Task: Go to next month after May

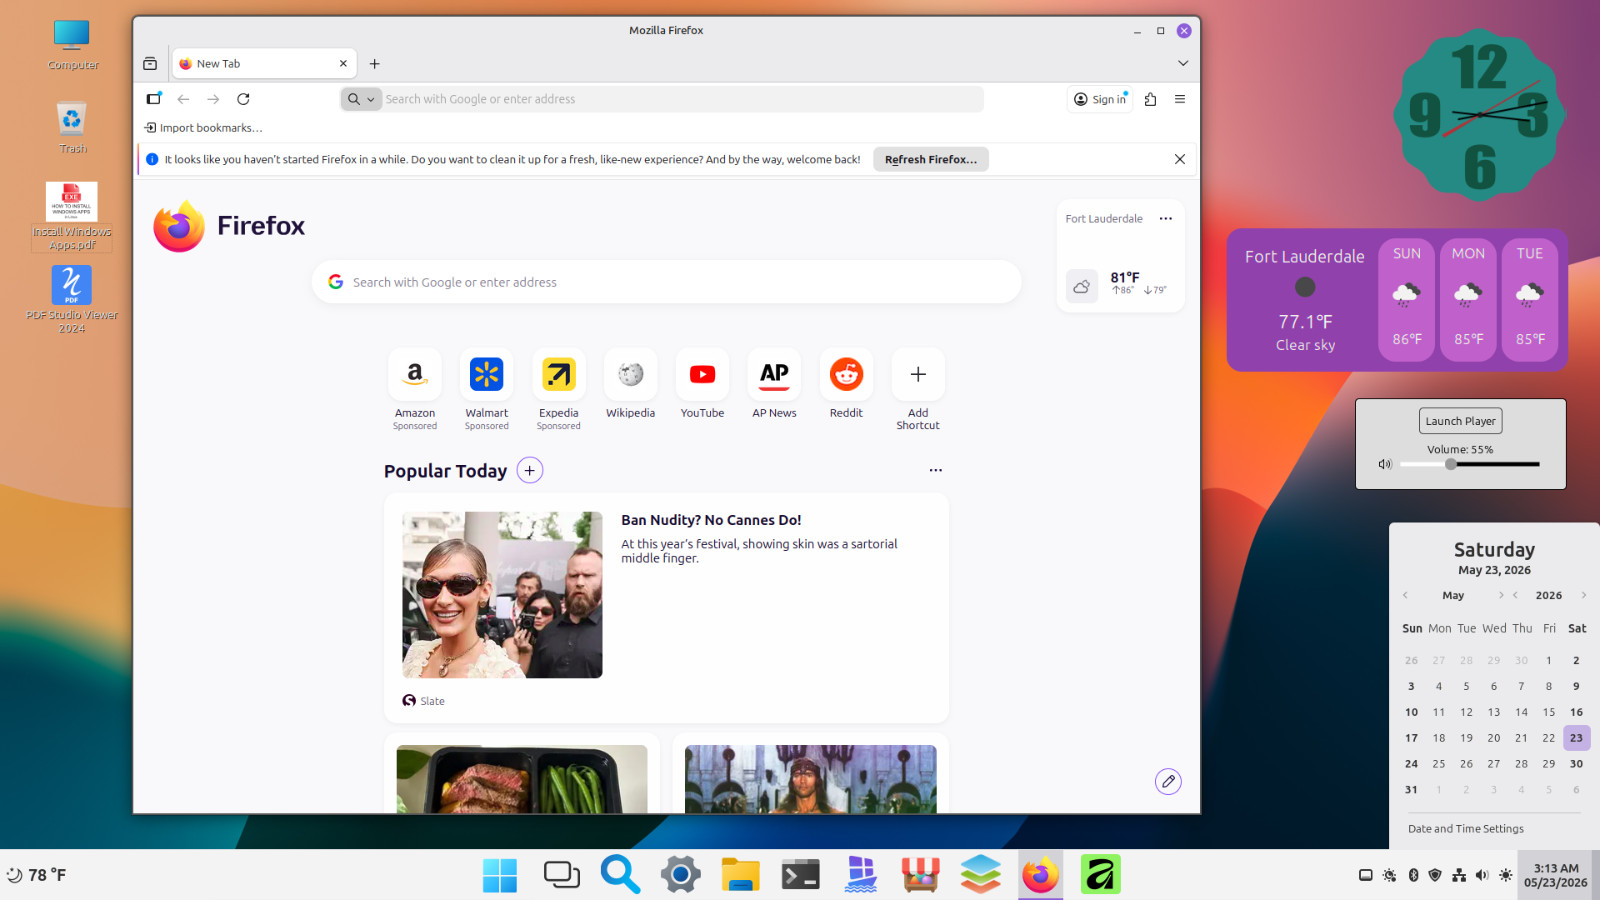Action: point(1500,595)
